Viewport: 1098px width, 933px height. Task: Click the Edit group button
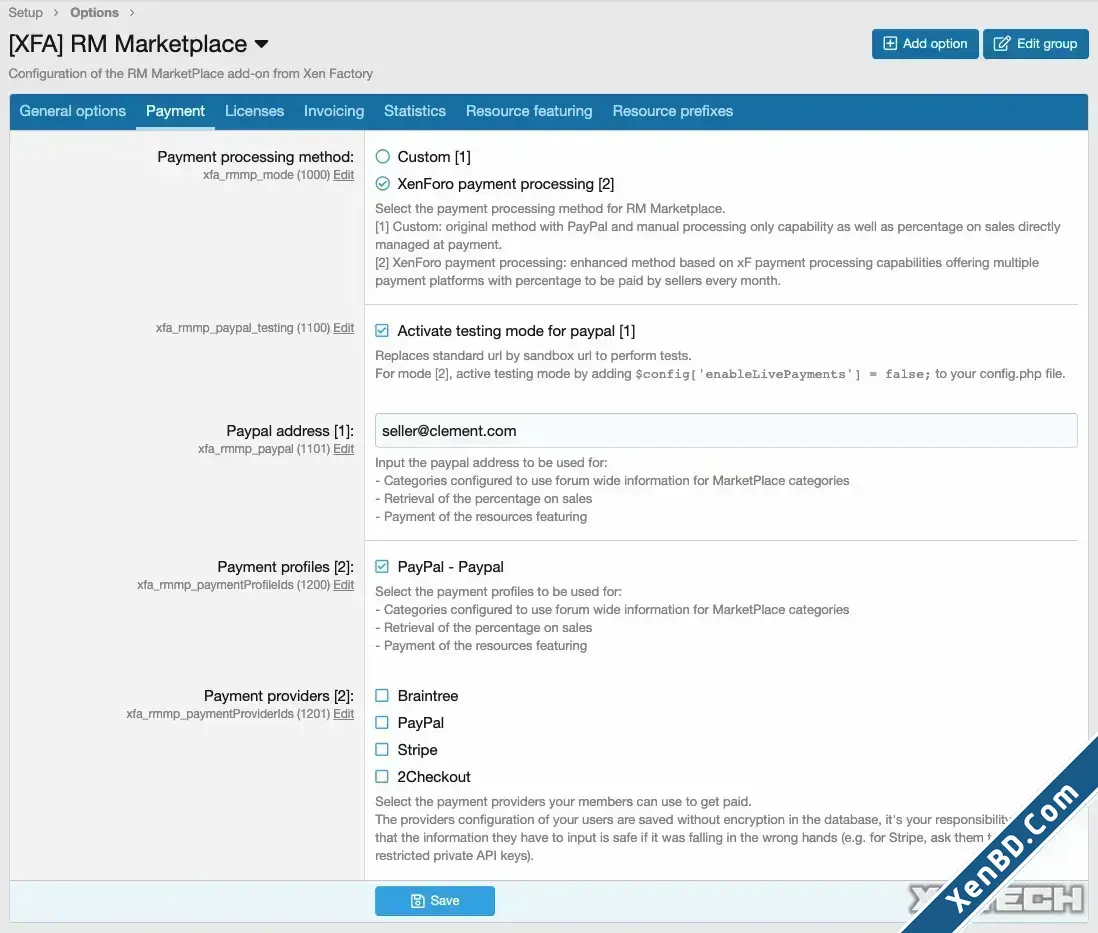[1035, 43]
